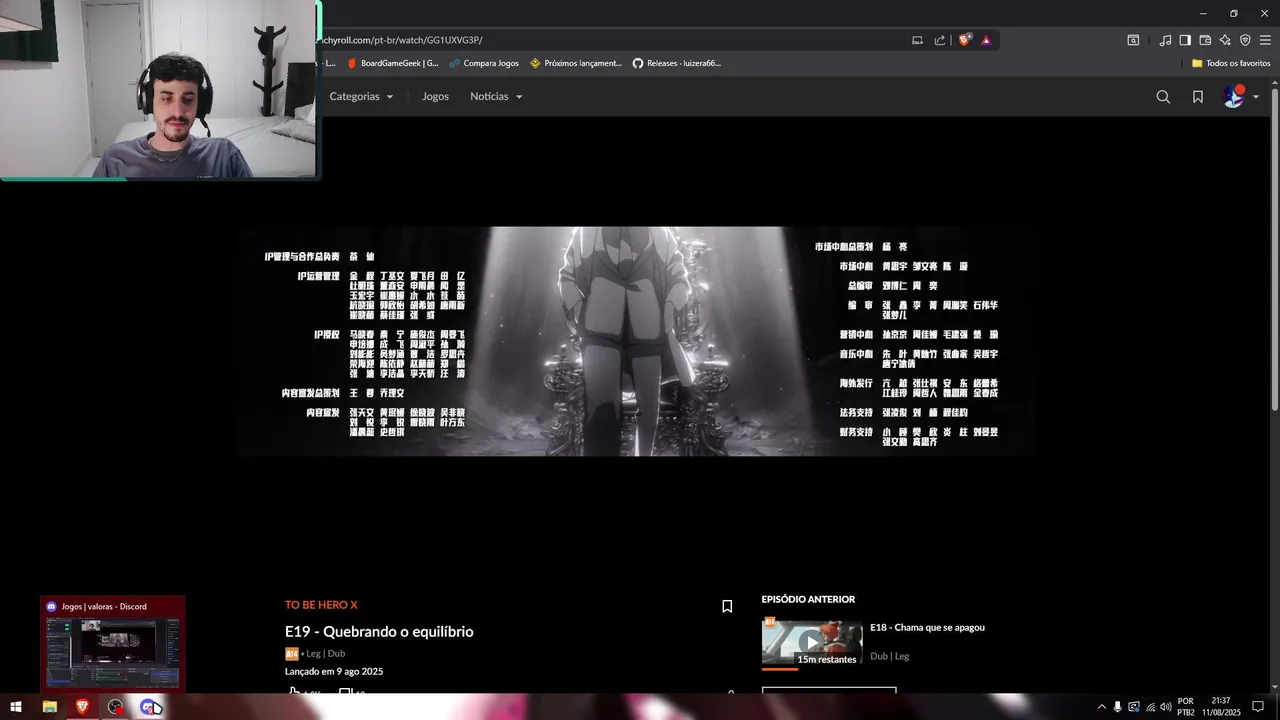Viewport: 1280px width, 720px height.
Task: Click the '15m restantes' label
Action: [827, 659]
